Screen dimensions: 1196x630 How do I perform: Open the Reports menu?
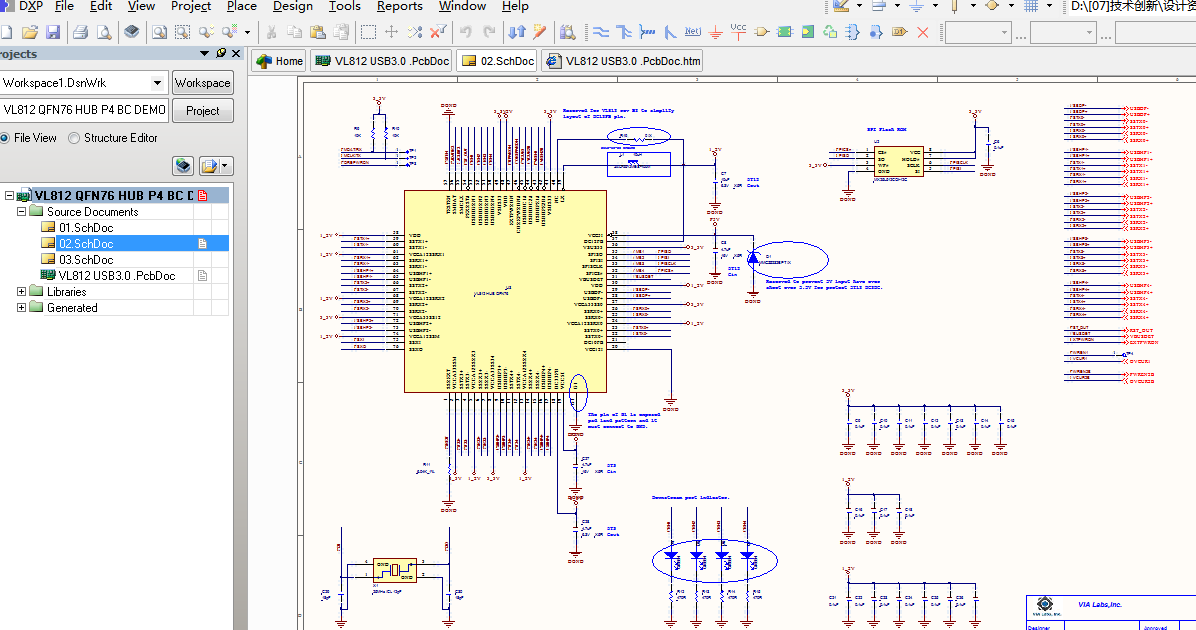(400, 6)
